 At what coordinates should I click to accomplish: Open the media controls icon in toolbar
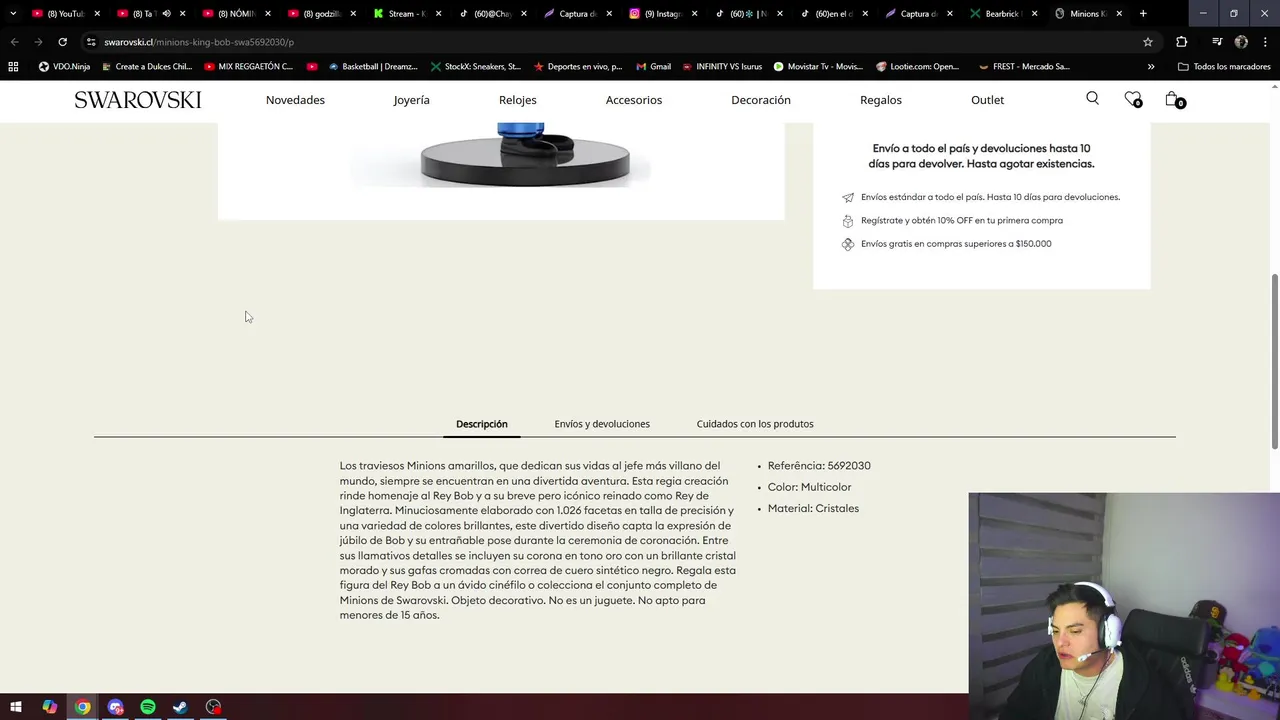click(1216, 42)
